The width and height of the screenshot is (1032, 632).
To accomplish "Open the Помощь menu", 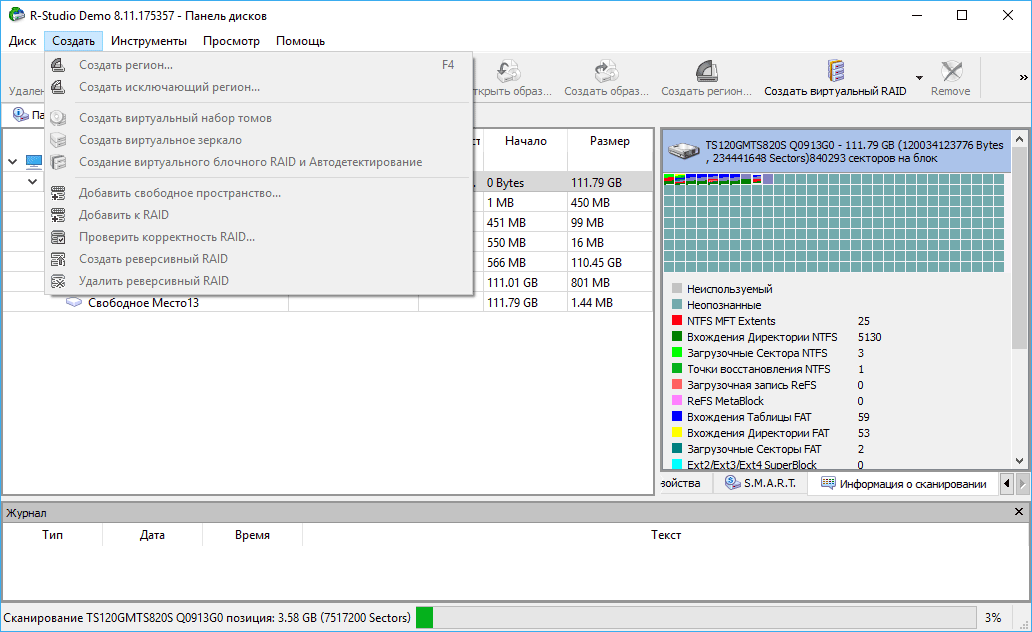I will pos(300,41).
